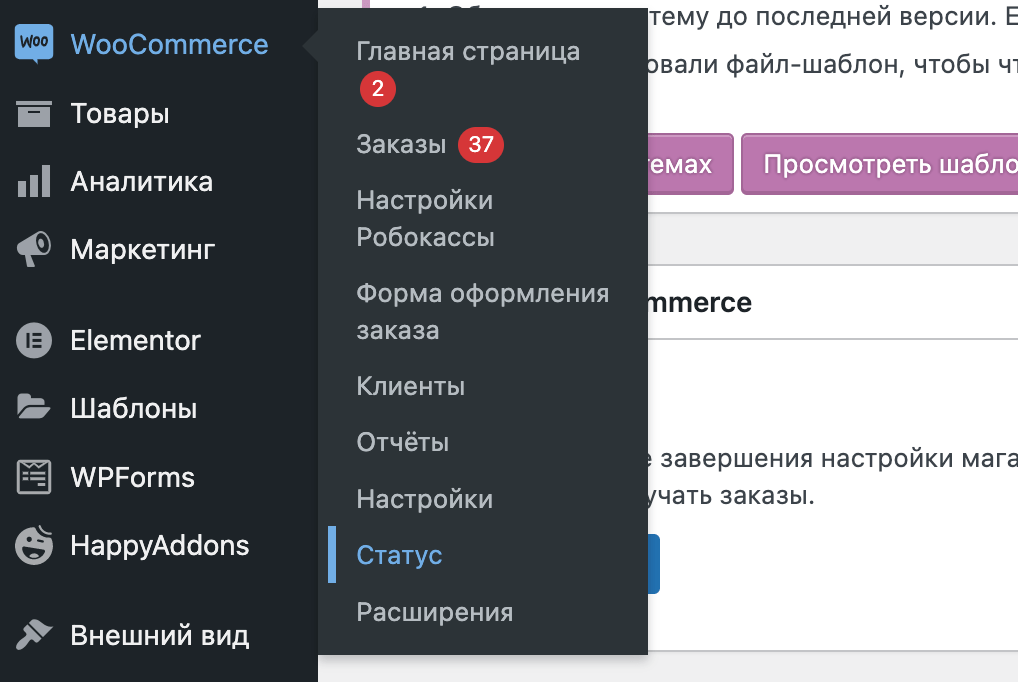
Task: Click the Маркетинг megaphone icon
Action: pos(34,249)
